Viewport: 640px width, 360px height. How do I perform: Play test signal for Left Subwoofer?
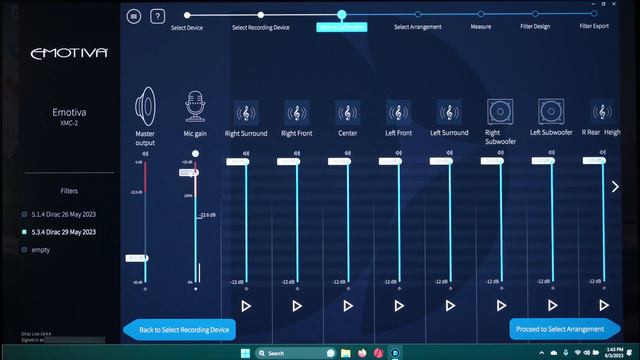click(x=553, y=305)
